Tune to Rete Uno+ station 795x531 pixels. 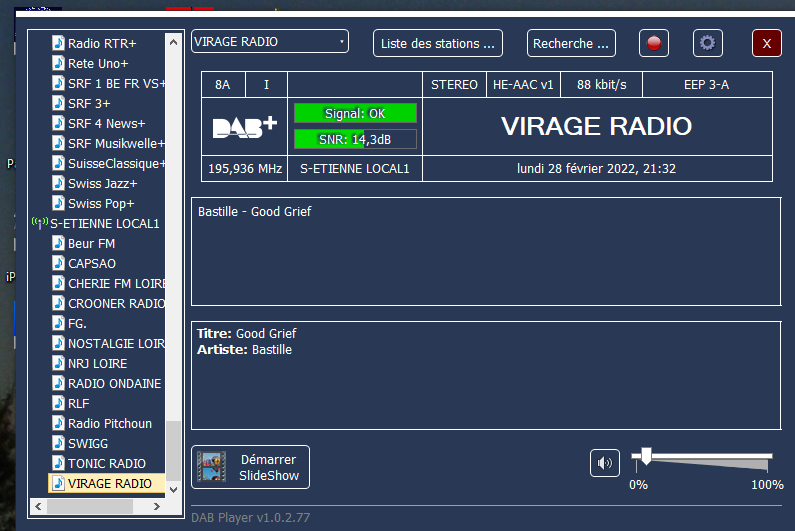tap(98, 63)
